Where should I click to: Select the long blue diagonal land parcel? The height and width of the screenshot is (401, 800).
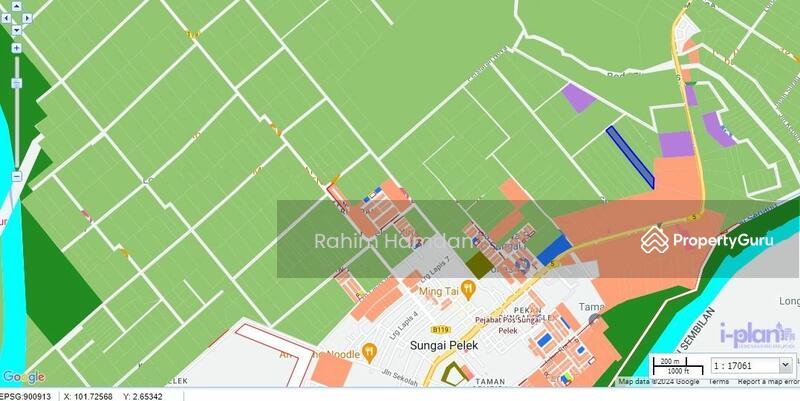pos(630,157)
